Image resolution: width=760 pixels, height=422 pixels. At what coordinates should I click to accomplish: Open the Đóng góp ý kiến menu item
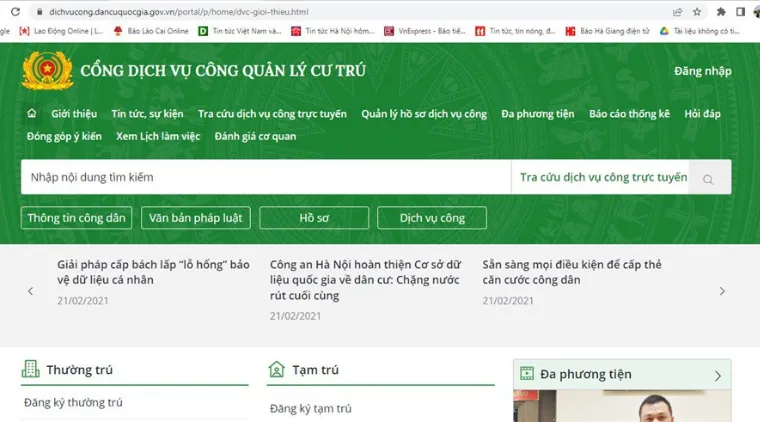(64, 136)
